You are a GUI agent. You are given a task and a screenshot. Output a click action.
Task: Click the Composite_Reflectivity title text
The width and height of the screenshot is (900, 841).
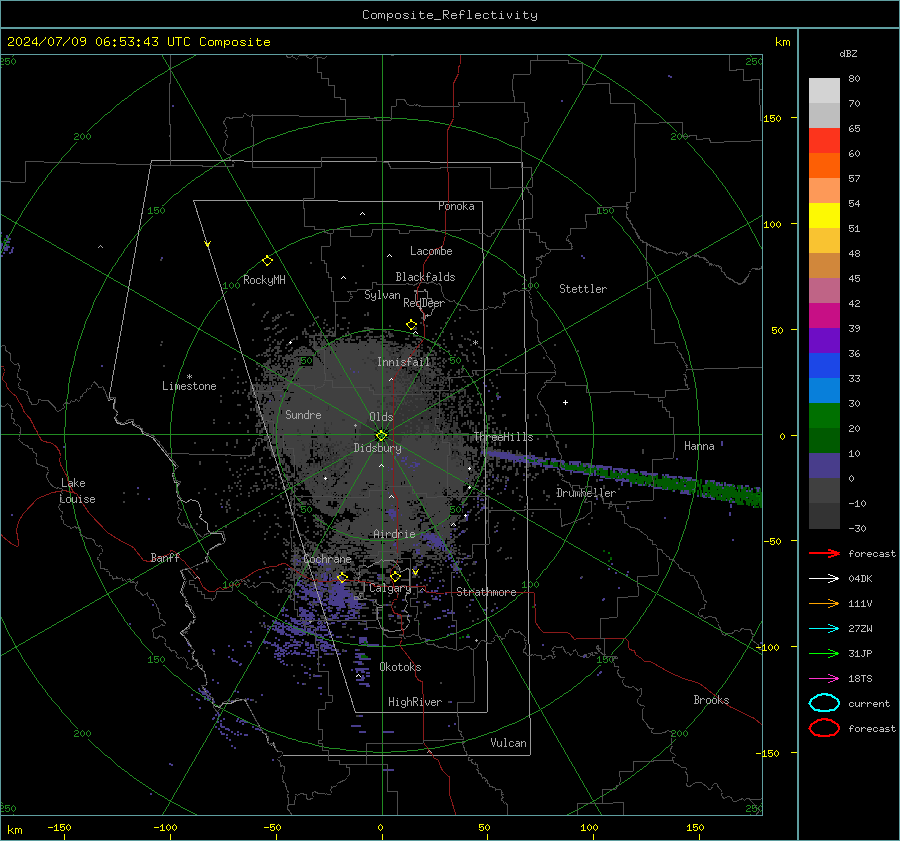[x=450, y=15]
